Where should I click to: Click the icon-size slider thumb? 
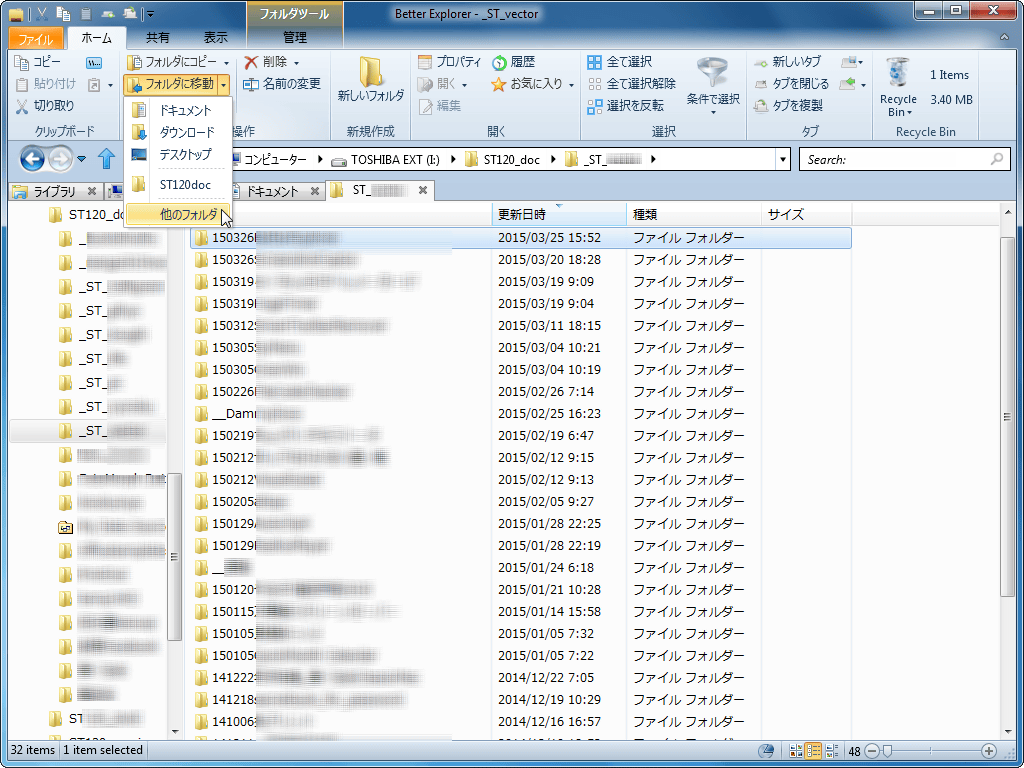[886, 751]
